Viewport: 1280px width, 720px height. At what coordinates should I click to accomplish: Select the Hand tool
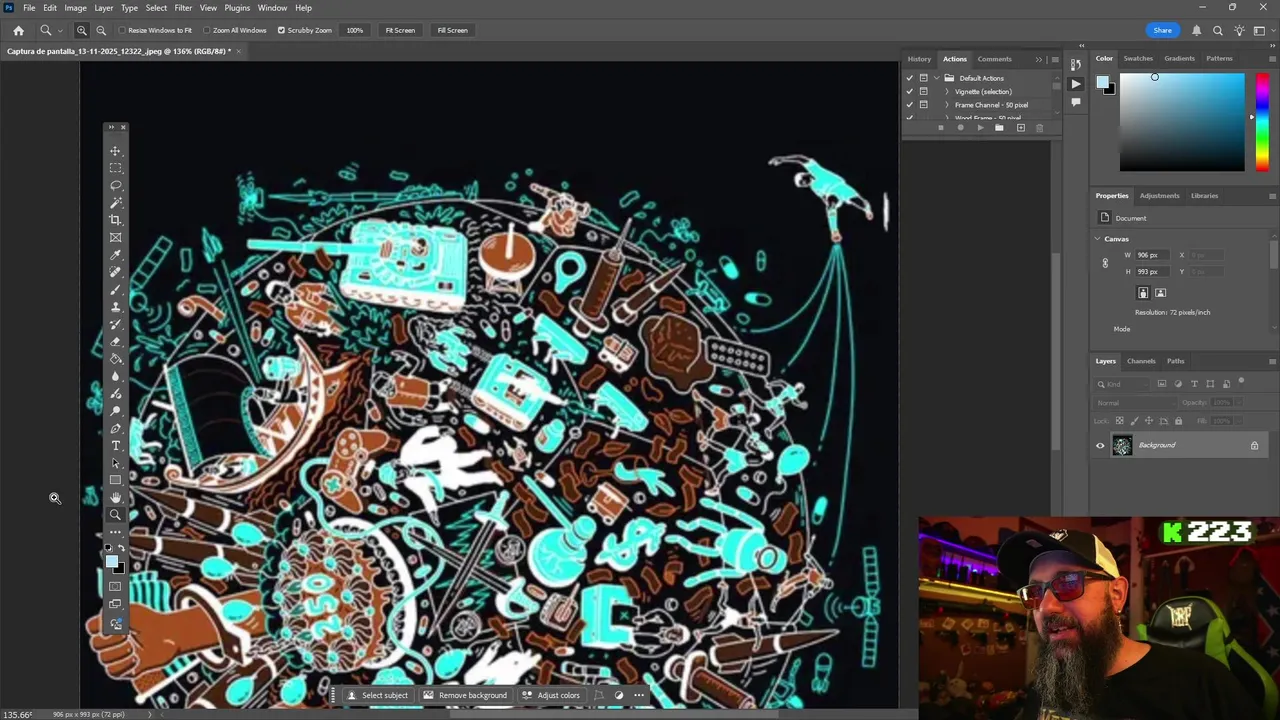coord(116,498)
